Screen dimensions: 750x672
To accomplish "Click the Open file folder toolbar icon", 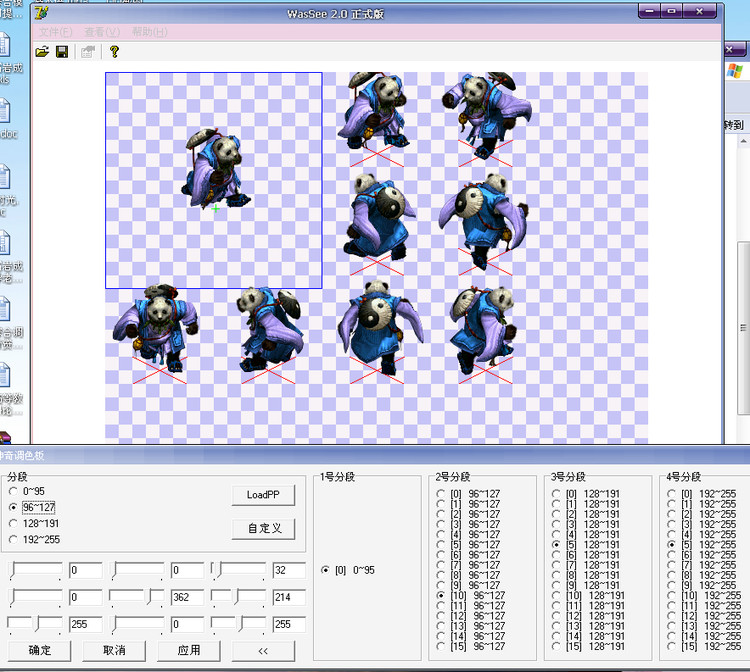I will point(42,51).
